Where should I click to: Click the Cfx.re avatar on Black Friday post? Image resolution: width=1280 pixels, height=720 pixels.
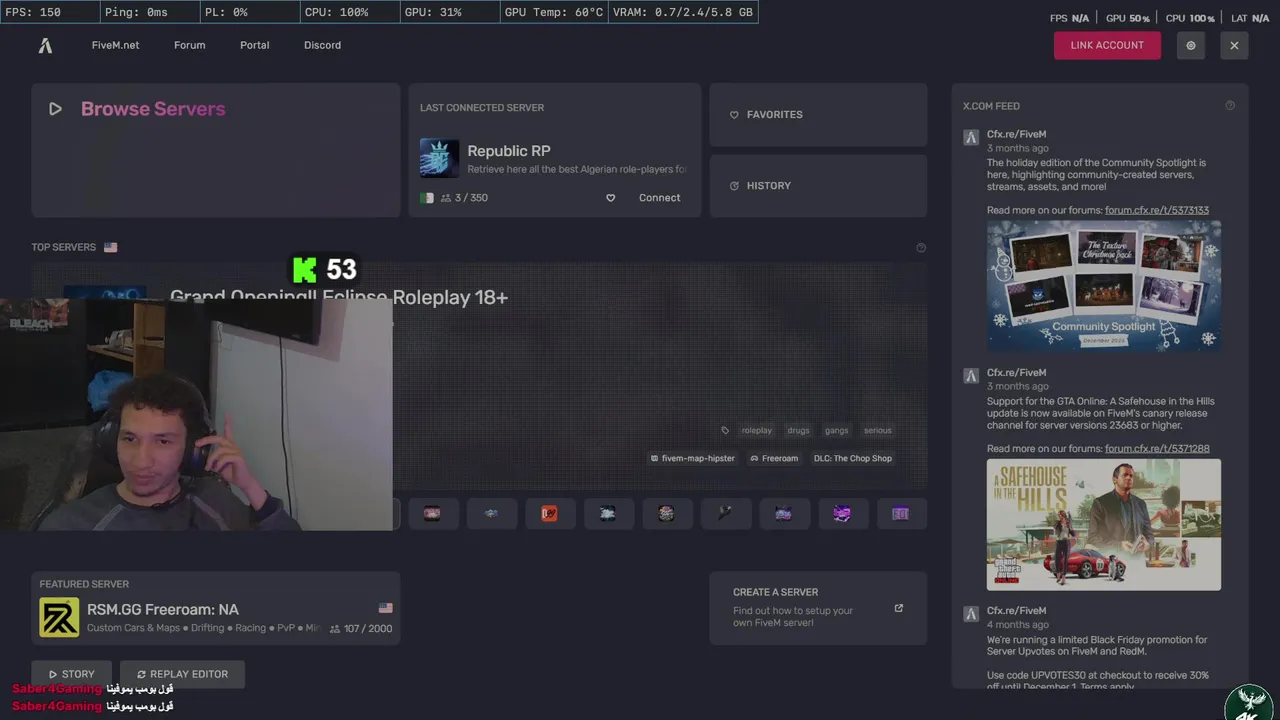[971, 614]
